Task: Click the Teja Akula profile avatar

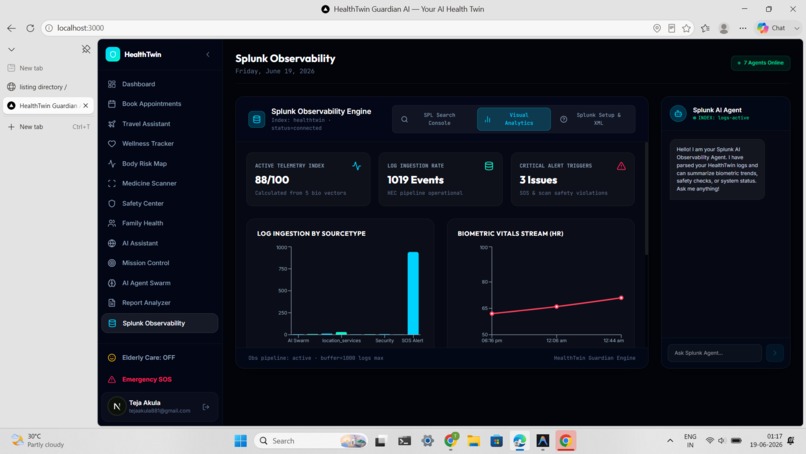Action: coord(117,407)
